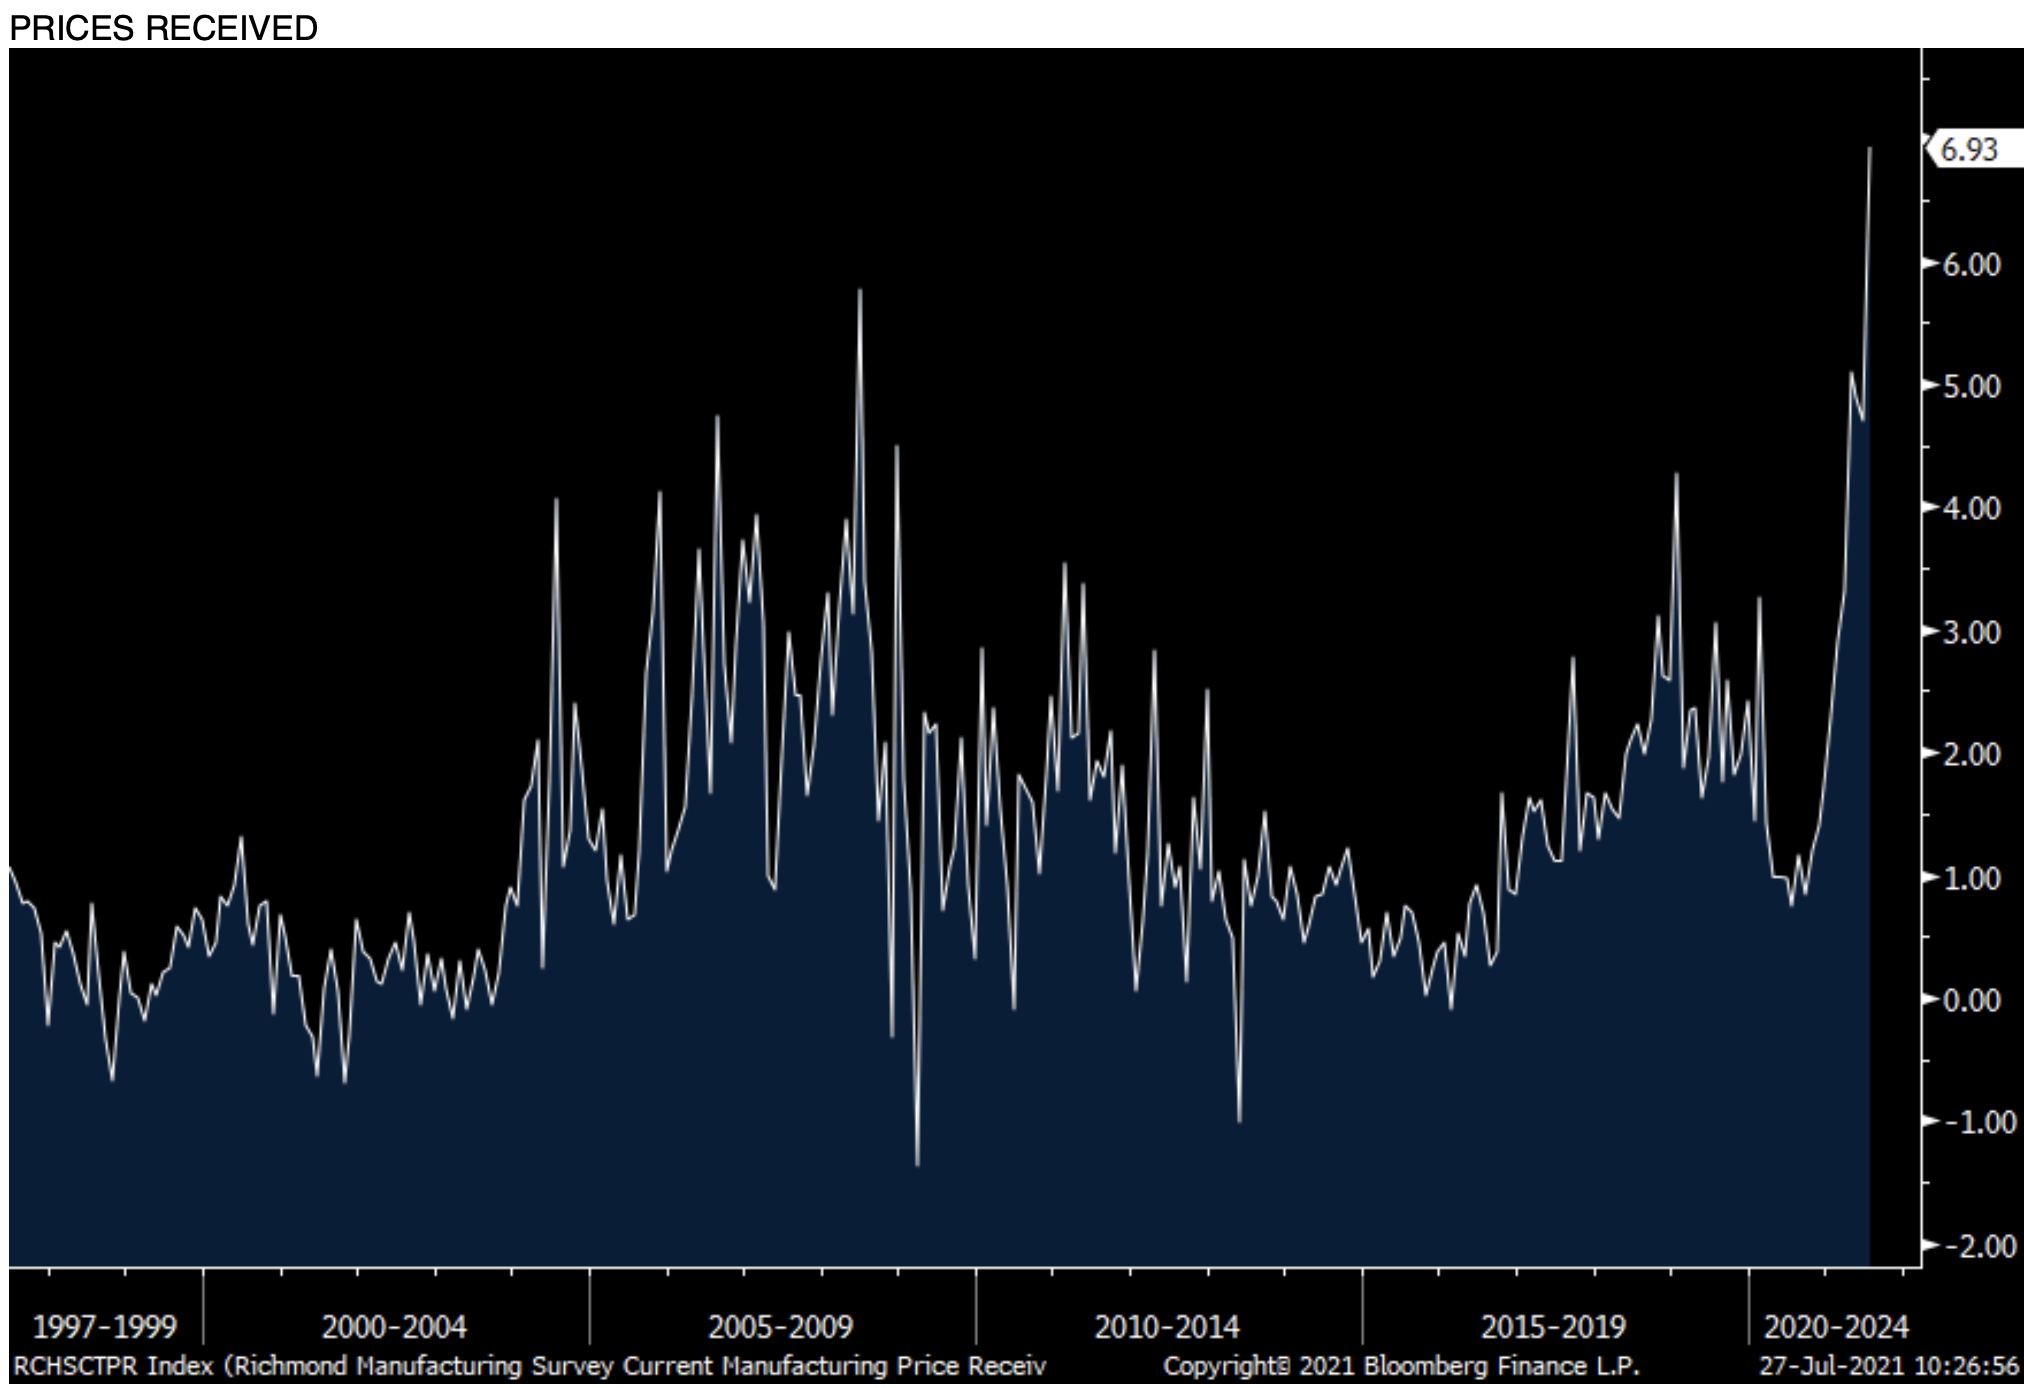This screenshot has width=2024, height=1388.
Task: Click the 27-Jul-2021 timestamp
Action: point(1888,1366)
